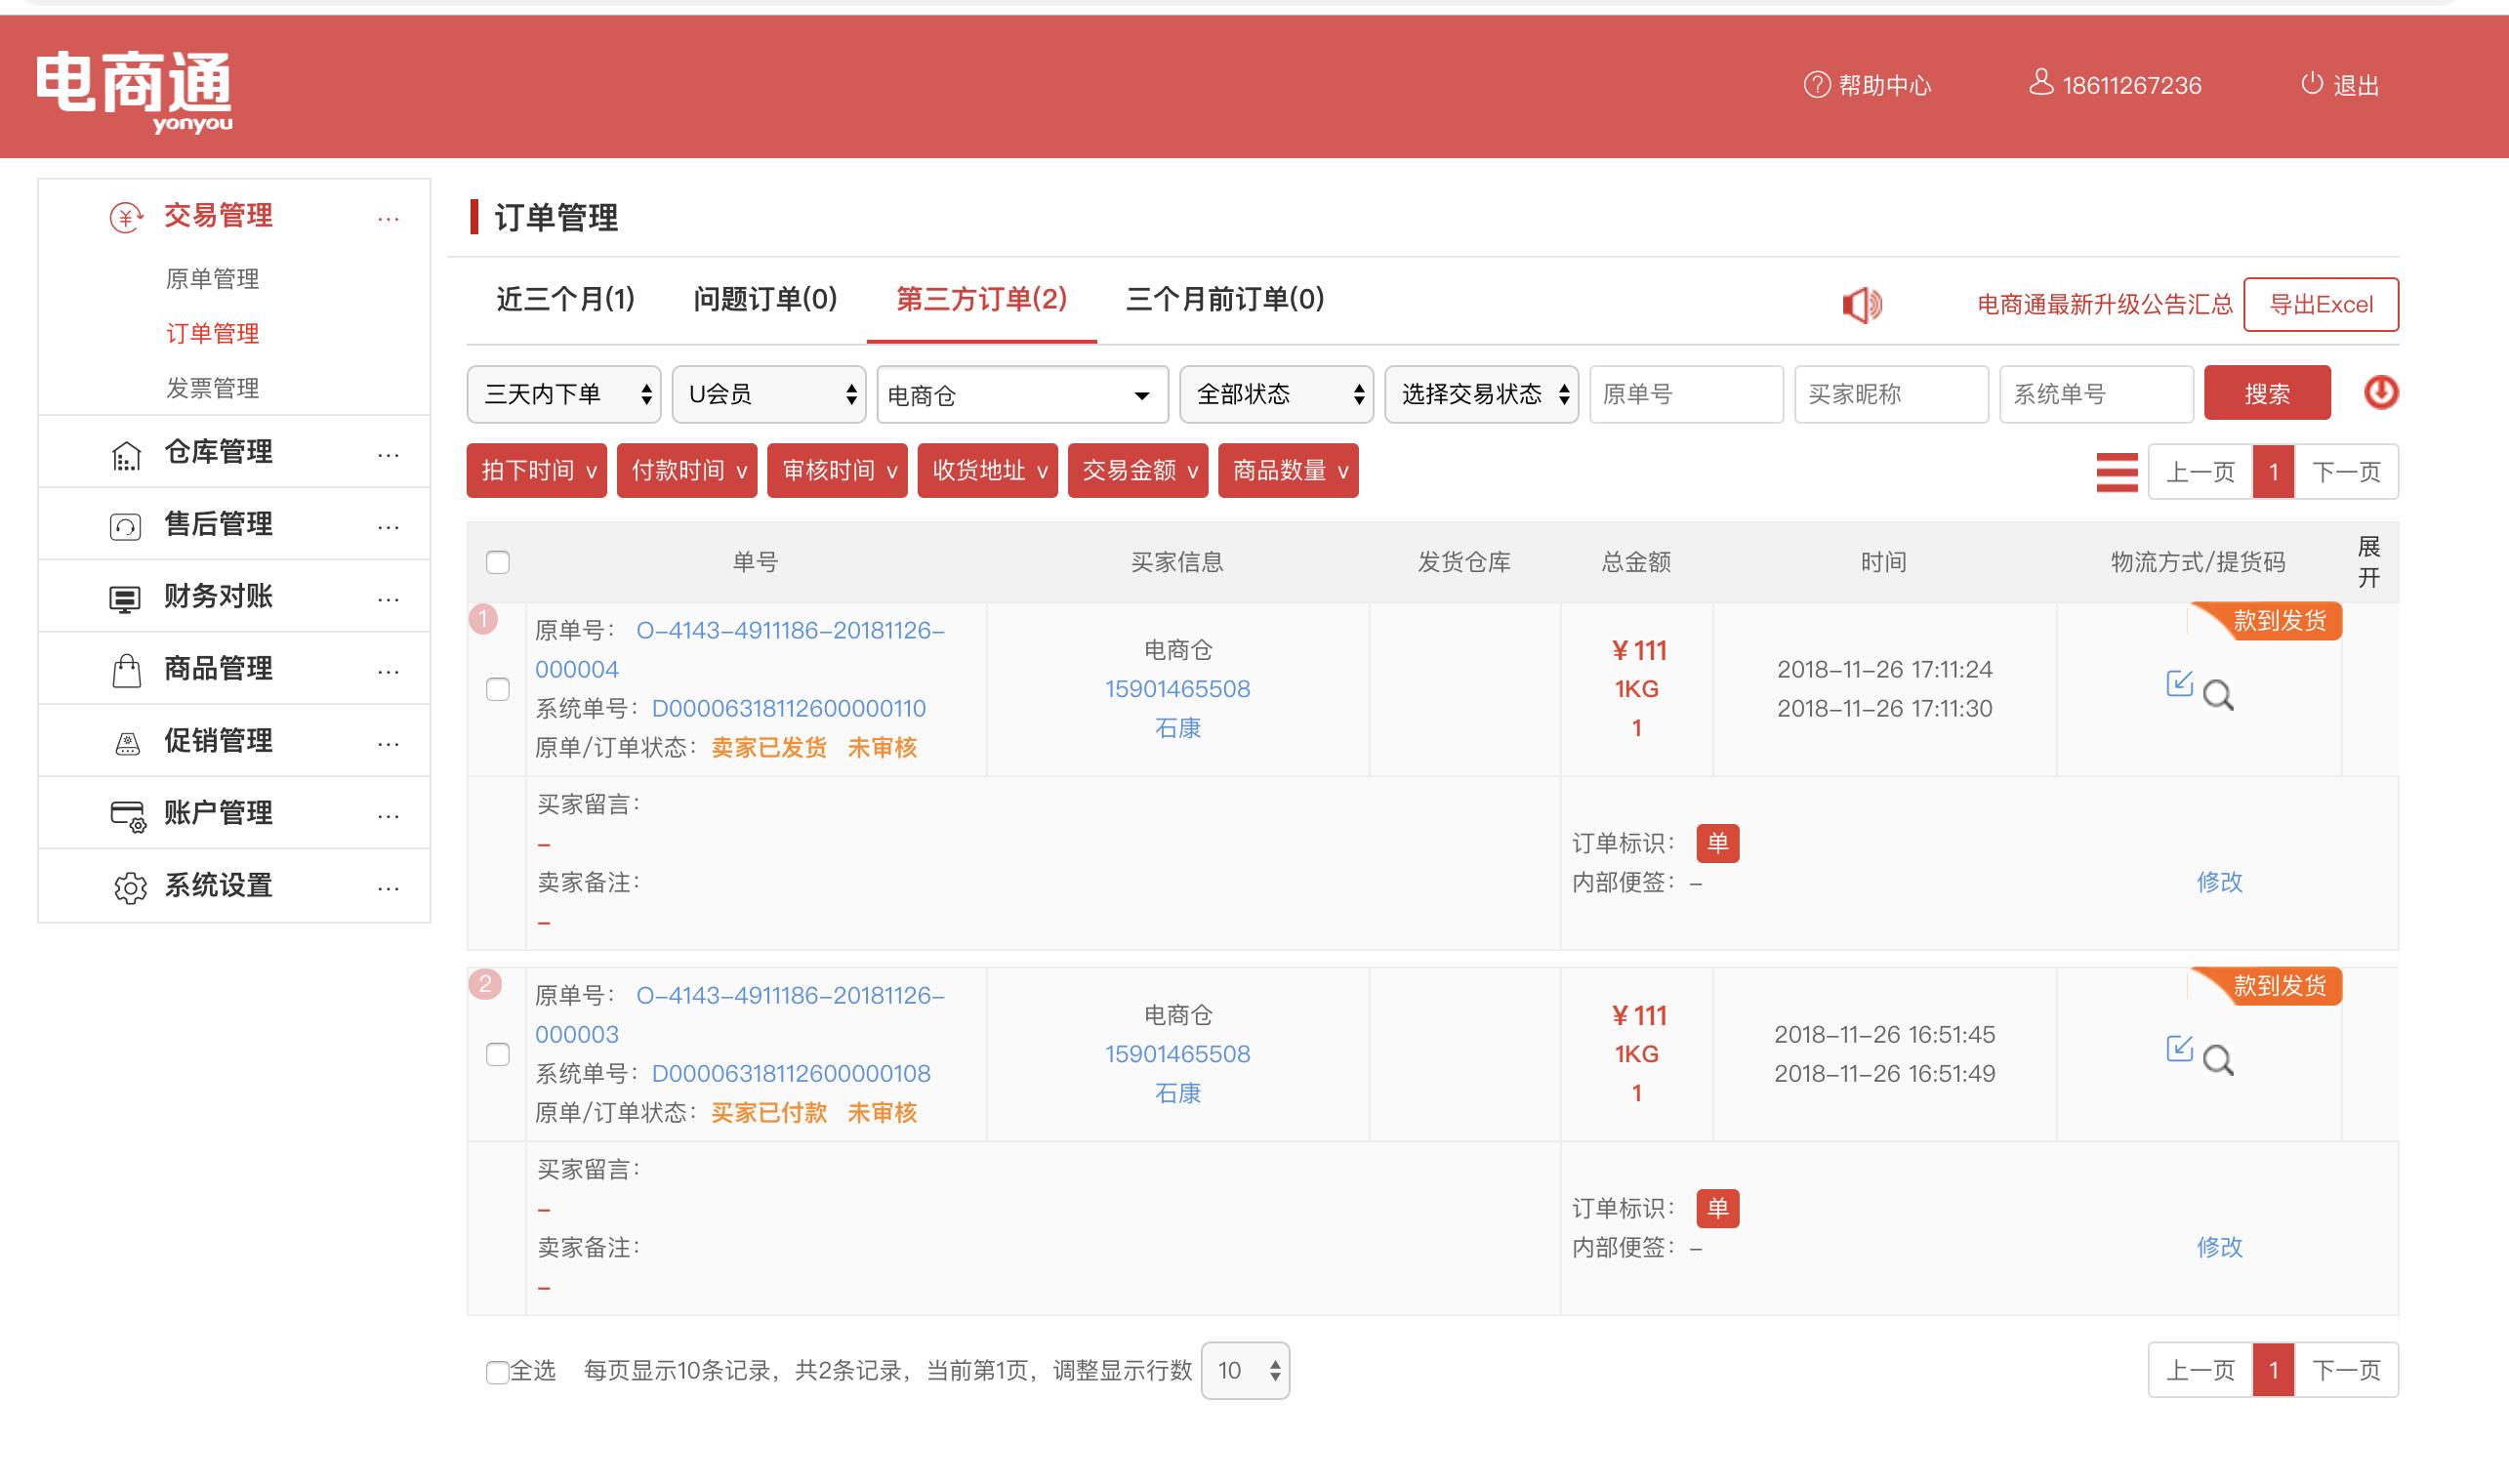The image size is (2509, 1484).
Task: Click the 买家昵称 input field
Action: click(1890, 394)
